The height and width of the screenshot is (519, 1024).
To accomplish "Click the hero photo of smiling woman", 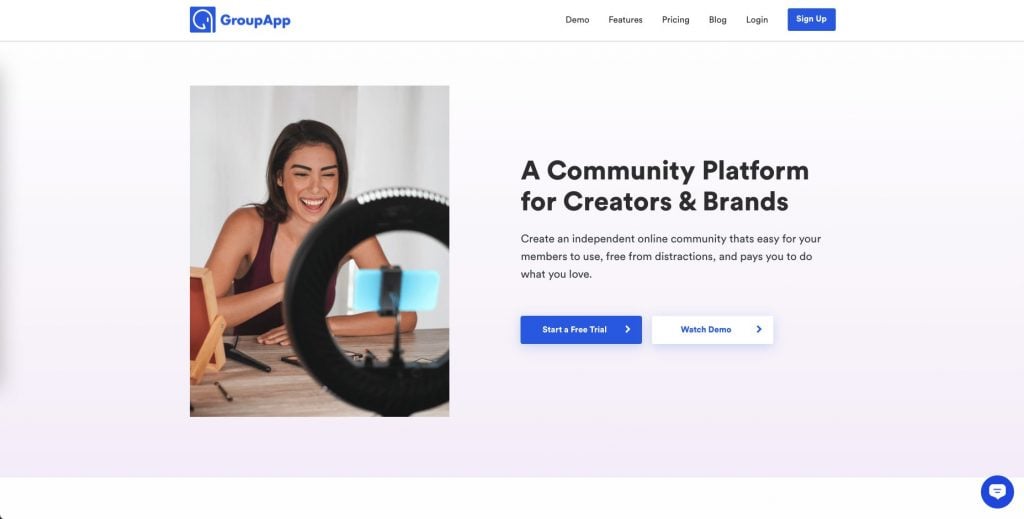I will [319, 251].
